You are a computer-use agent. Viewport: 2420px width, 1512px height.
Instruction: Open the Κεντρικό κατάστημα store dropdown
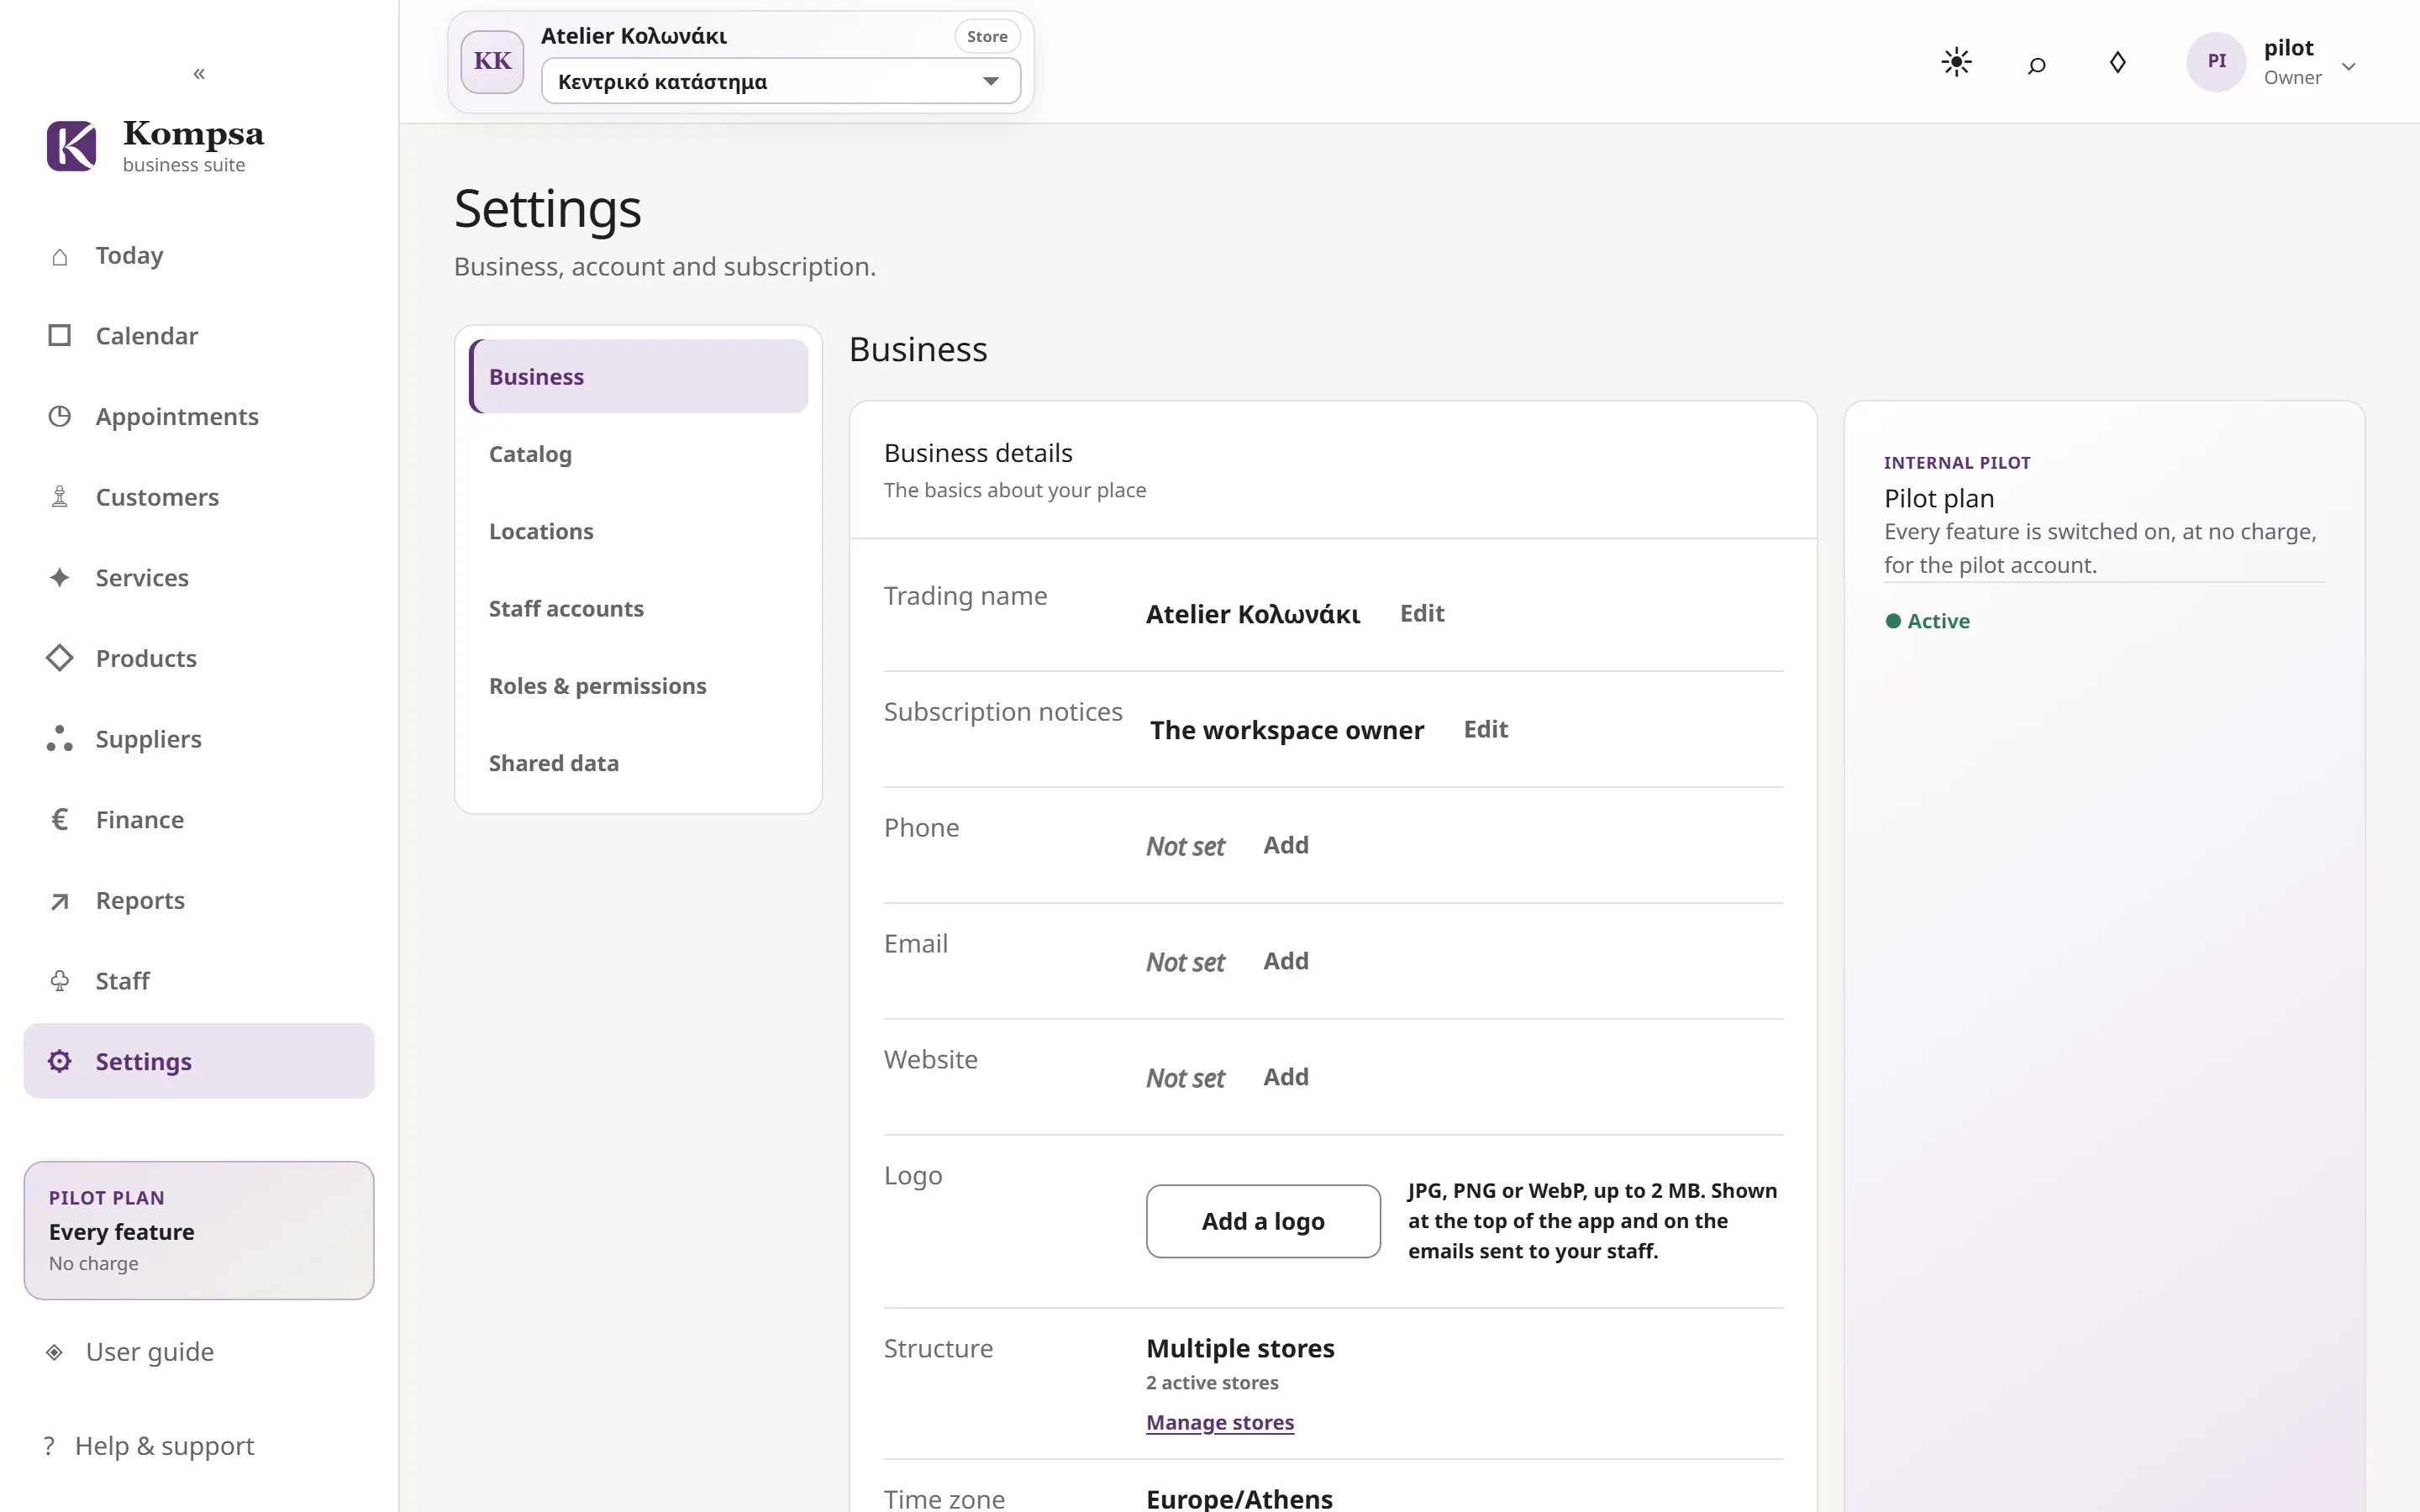pyautogui.click(x=781, y=81)
